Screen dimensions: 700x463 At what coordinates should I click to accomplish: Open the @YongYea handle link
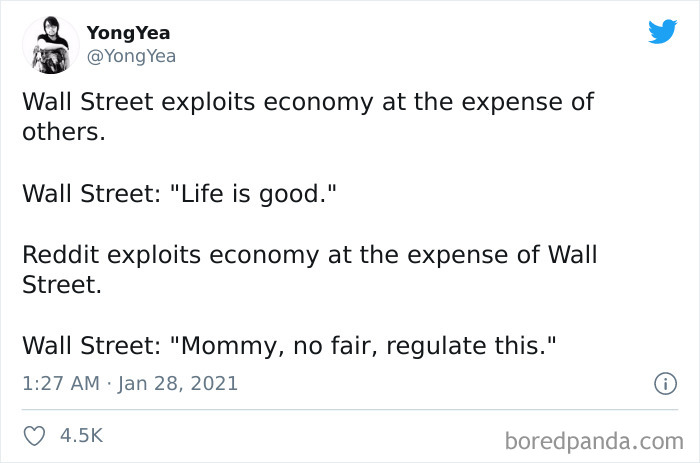click(x=132, y=56)
